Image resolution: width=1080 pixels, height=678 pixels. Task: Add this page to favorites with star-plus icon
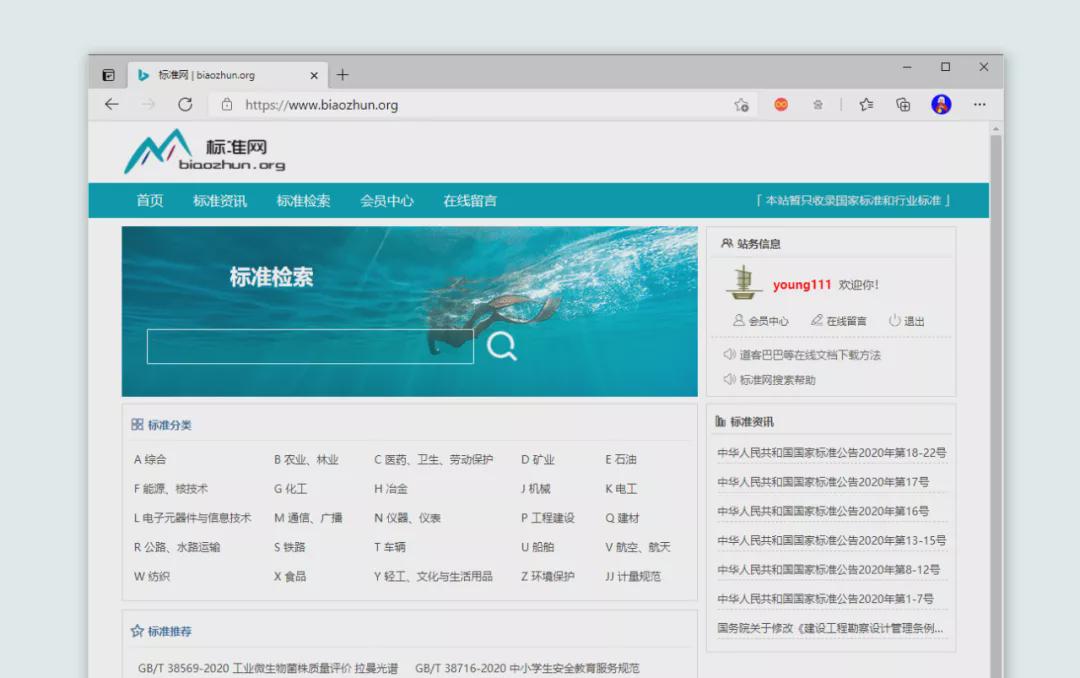pos(741,105)
